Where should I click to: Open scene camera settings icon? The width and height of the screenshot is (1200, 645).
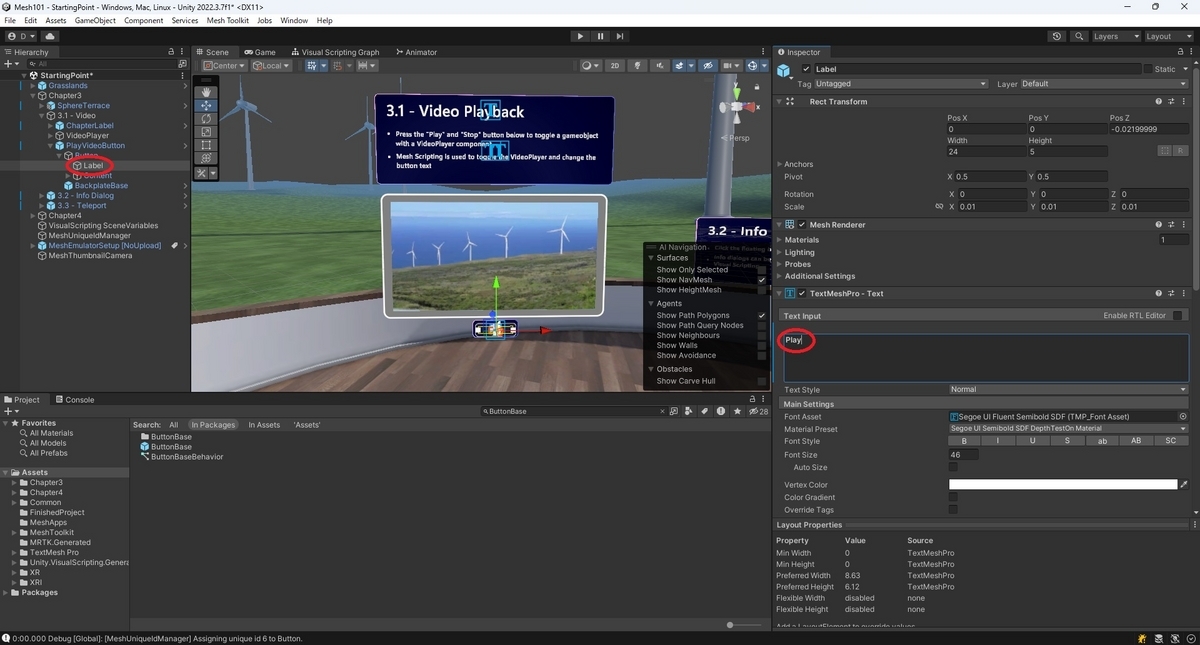point(730,66)
